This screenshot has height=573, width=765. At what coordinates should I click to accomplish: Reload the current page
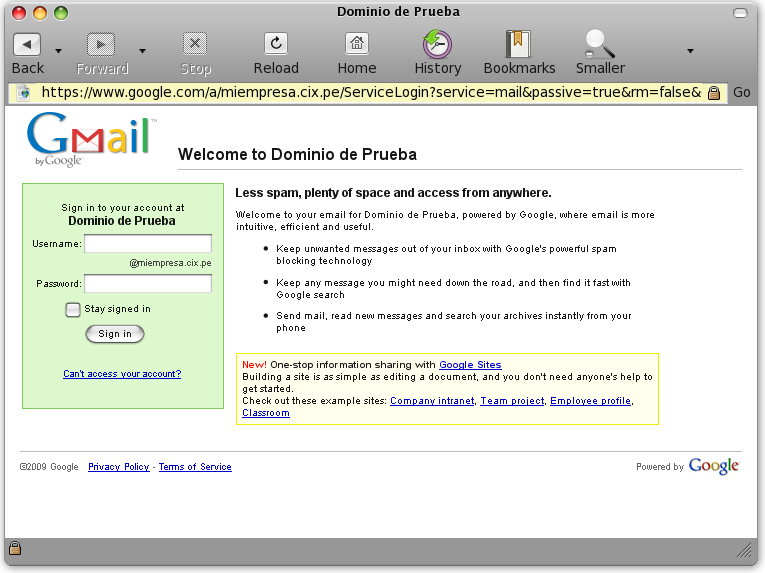pyautogui.click(x=276, y=44)
